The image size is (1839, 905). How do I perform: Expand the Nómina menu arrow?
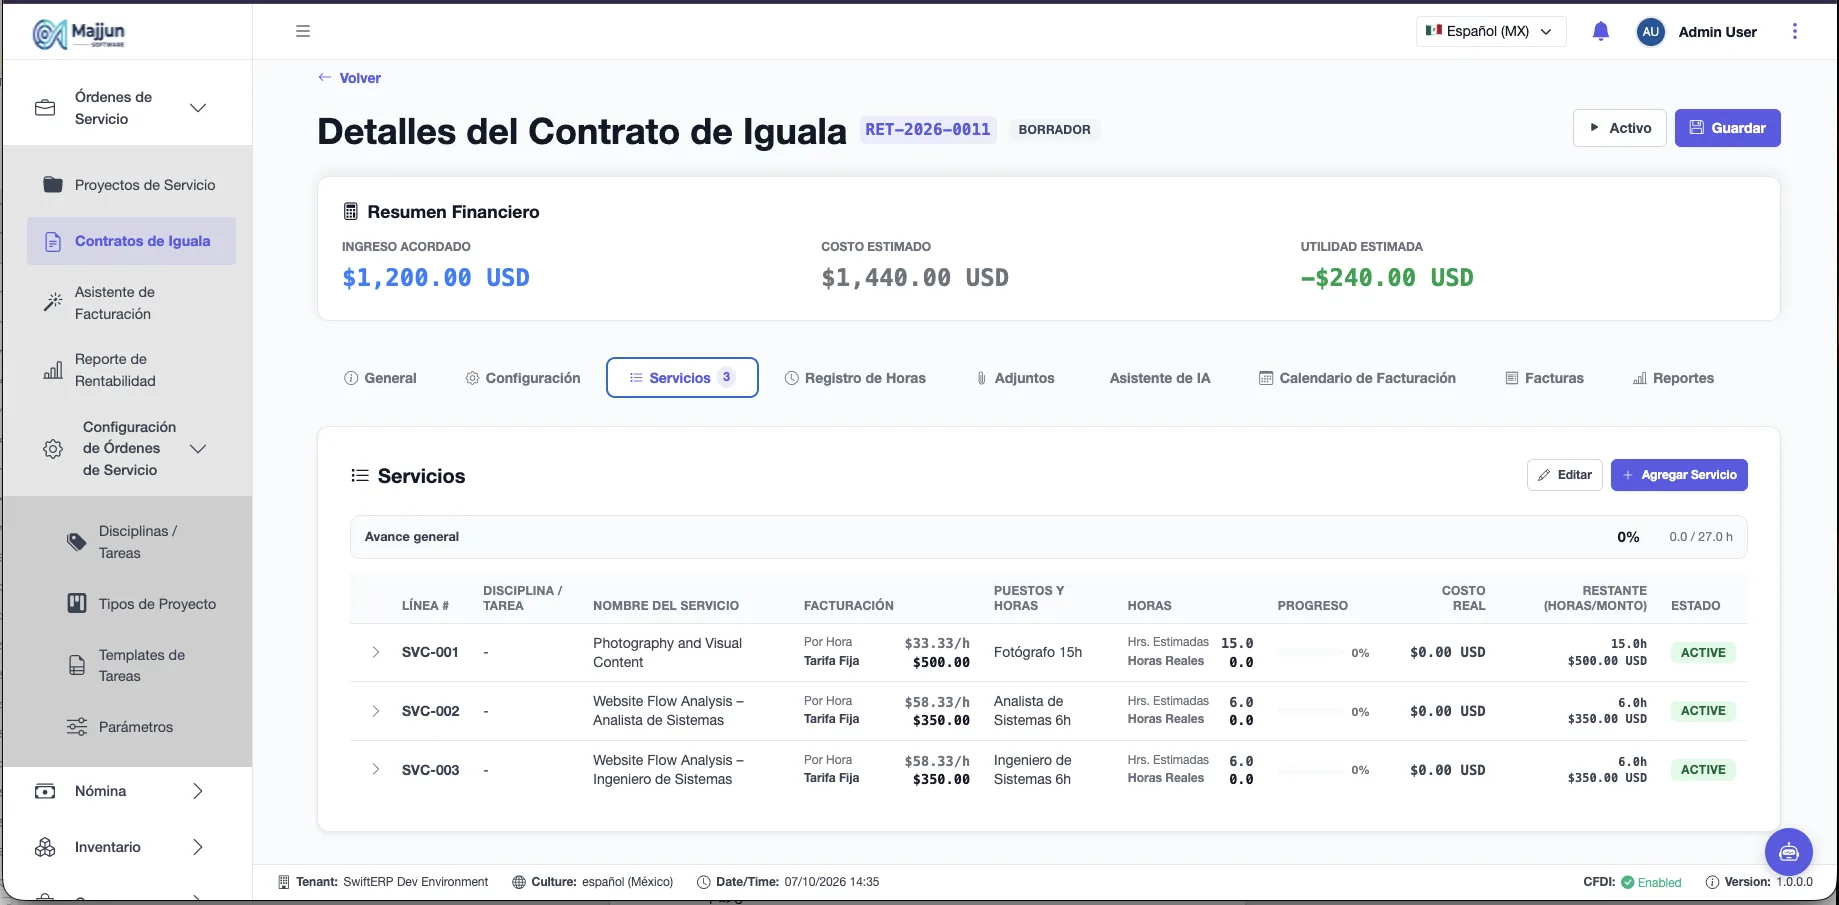click(198, 791)
